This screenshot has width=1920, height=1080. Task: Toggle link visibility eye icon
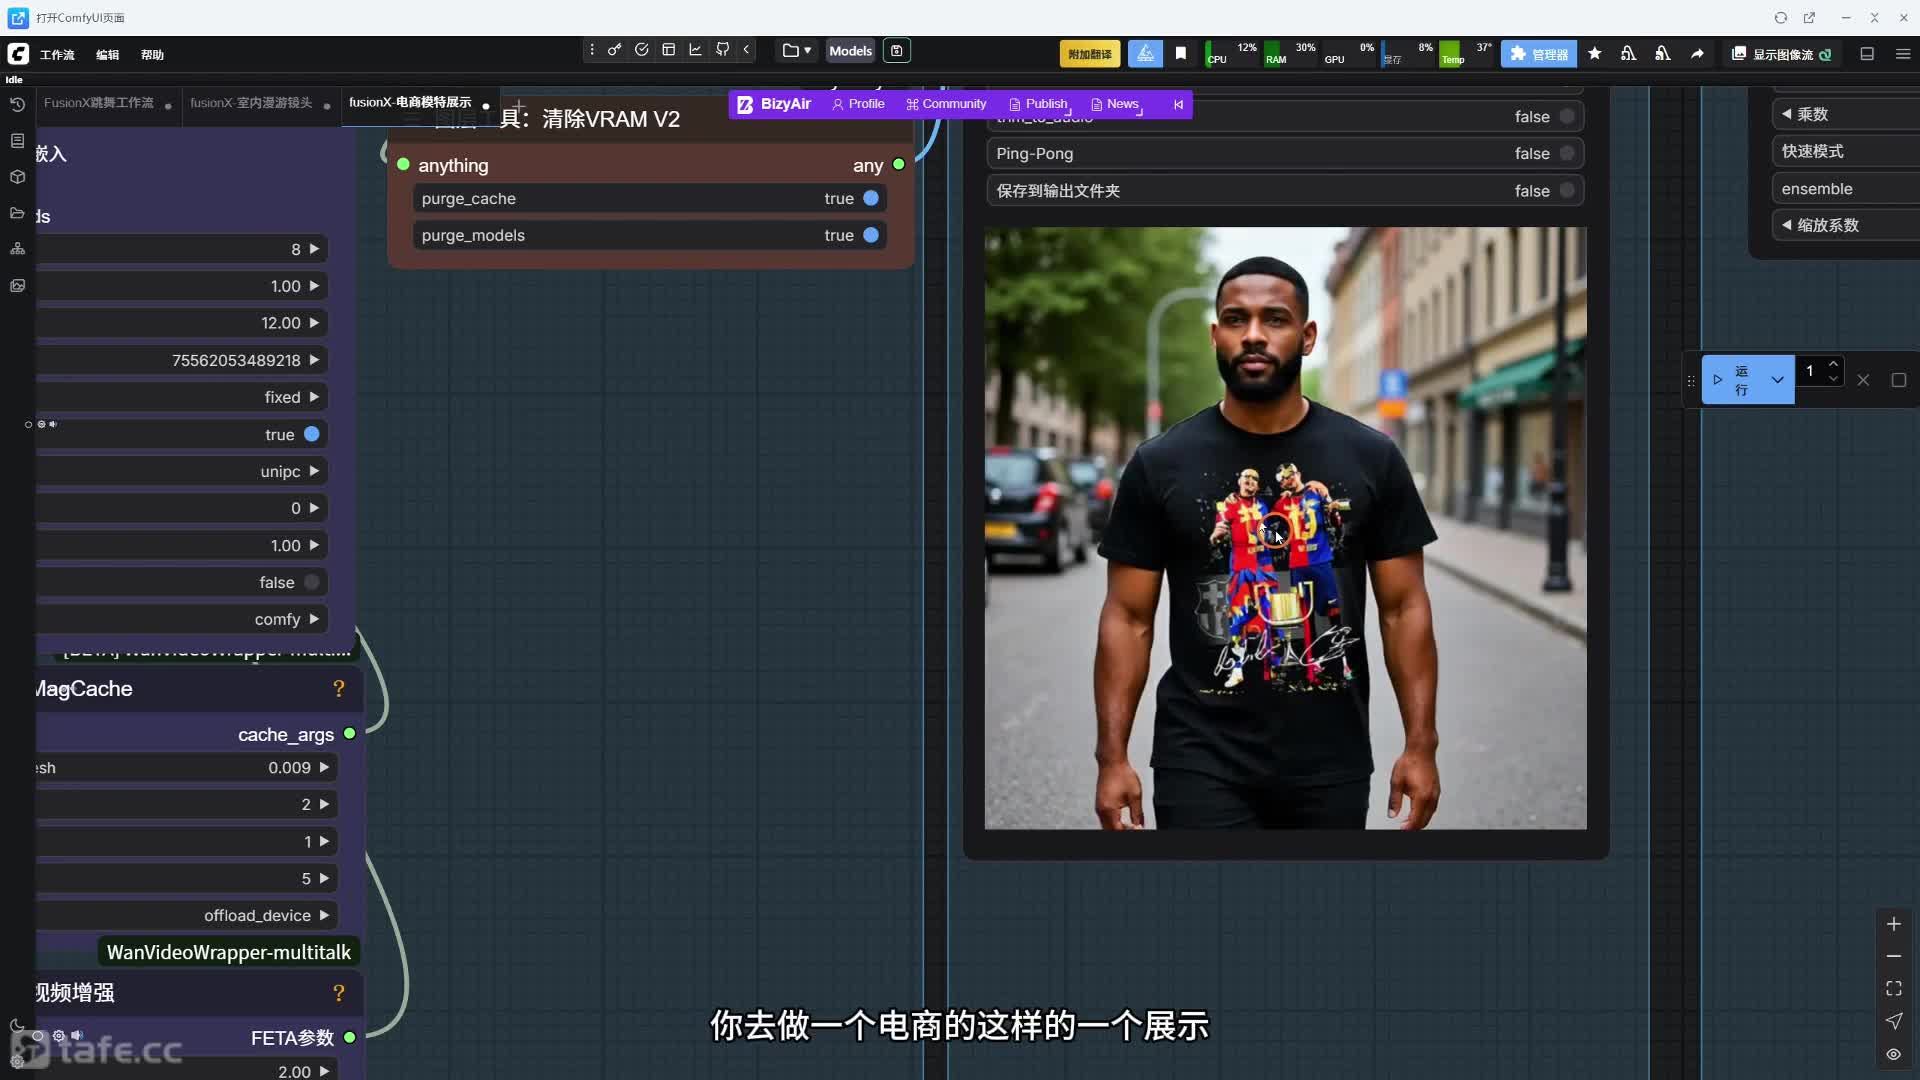1894,1054
